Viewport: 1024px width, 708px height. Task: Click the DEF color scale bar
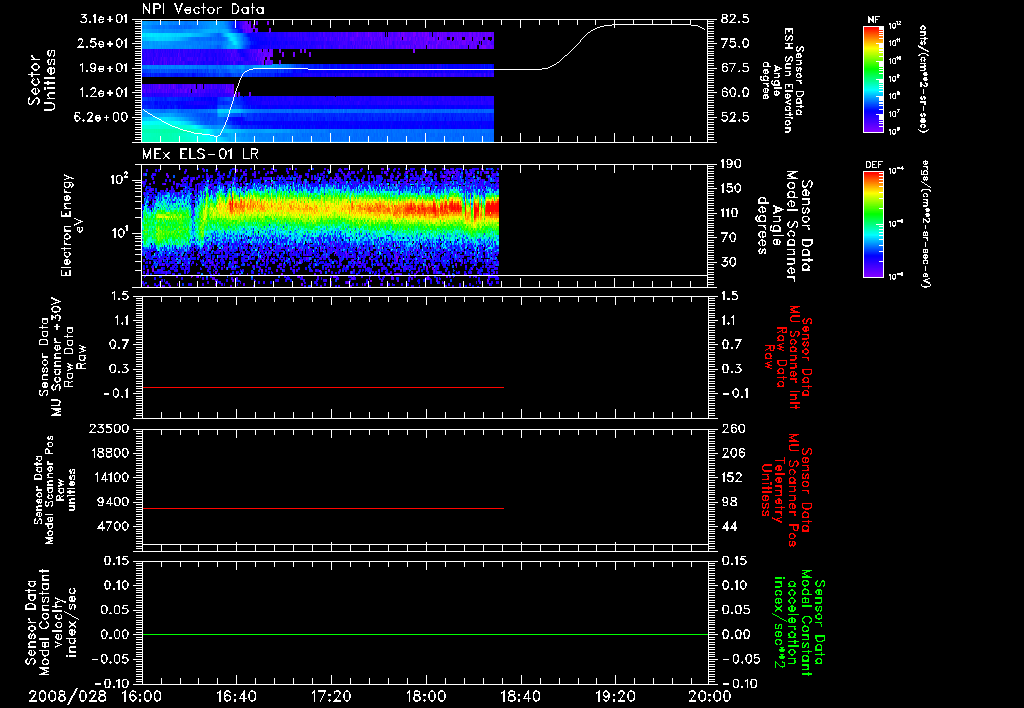pos(874,224)
